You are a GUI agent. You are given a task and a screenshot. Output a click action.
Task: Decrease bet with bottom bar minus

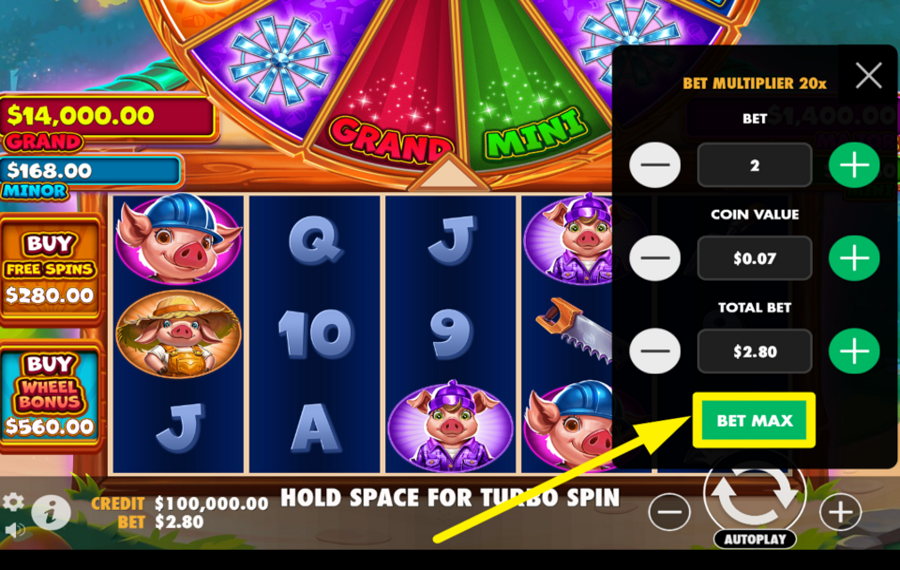669,511
